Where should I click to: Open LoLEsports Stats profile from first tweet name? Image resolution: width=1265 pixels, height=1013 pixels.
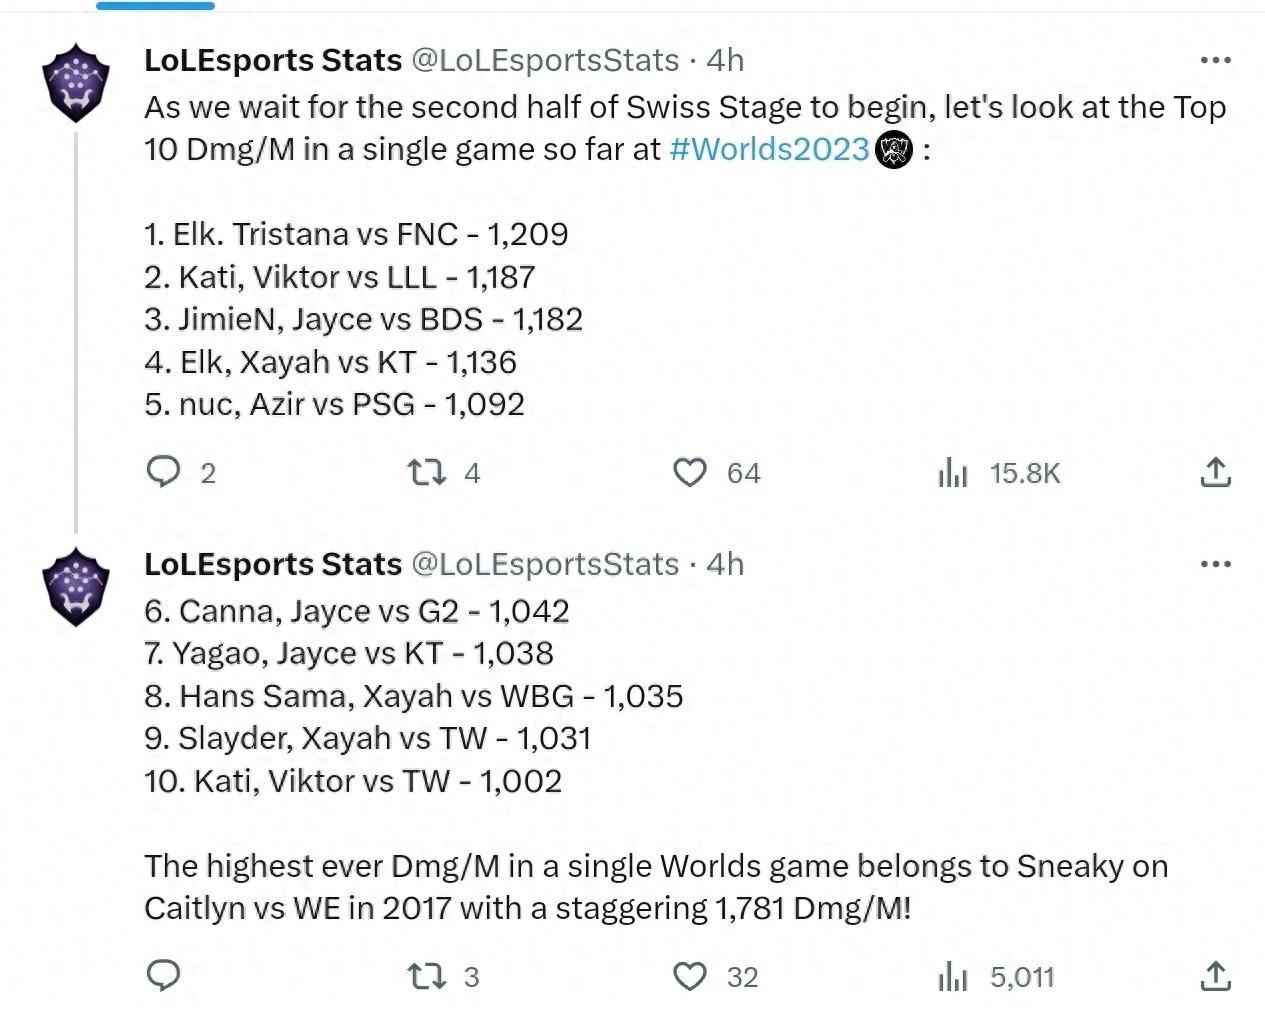(273, 60)
